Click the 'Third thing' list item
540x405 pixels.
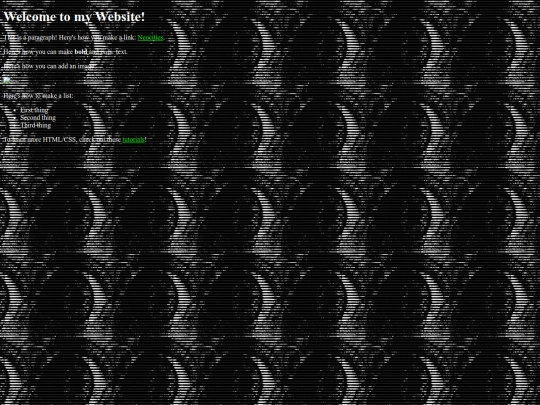(x=36, y=125)
